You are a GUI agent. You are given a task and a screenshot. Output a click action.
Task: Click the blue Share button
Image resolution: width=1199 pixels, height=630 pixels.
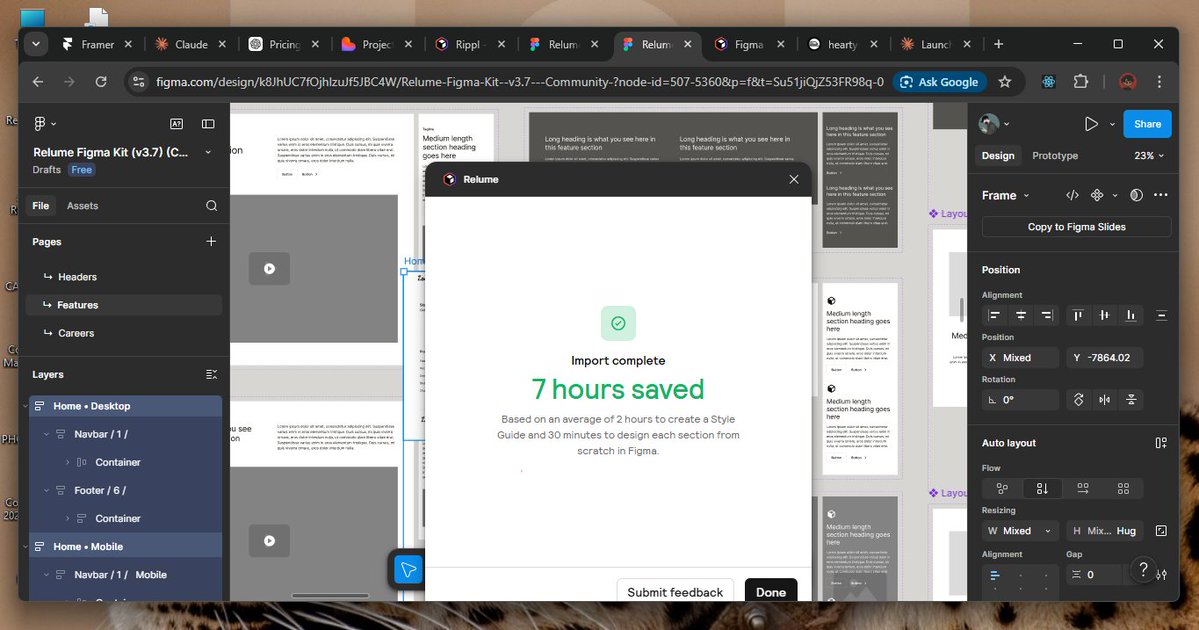point(1147,124)
